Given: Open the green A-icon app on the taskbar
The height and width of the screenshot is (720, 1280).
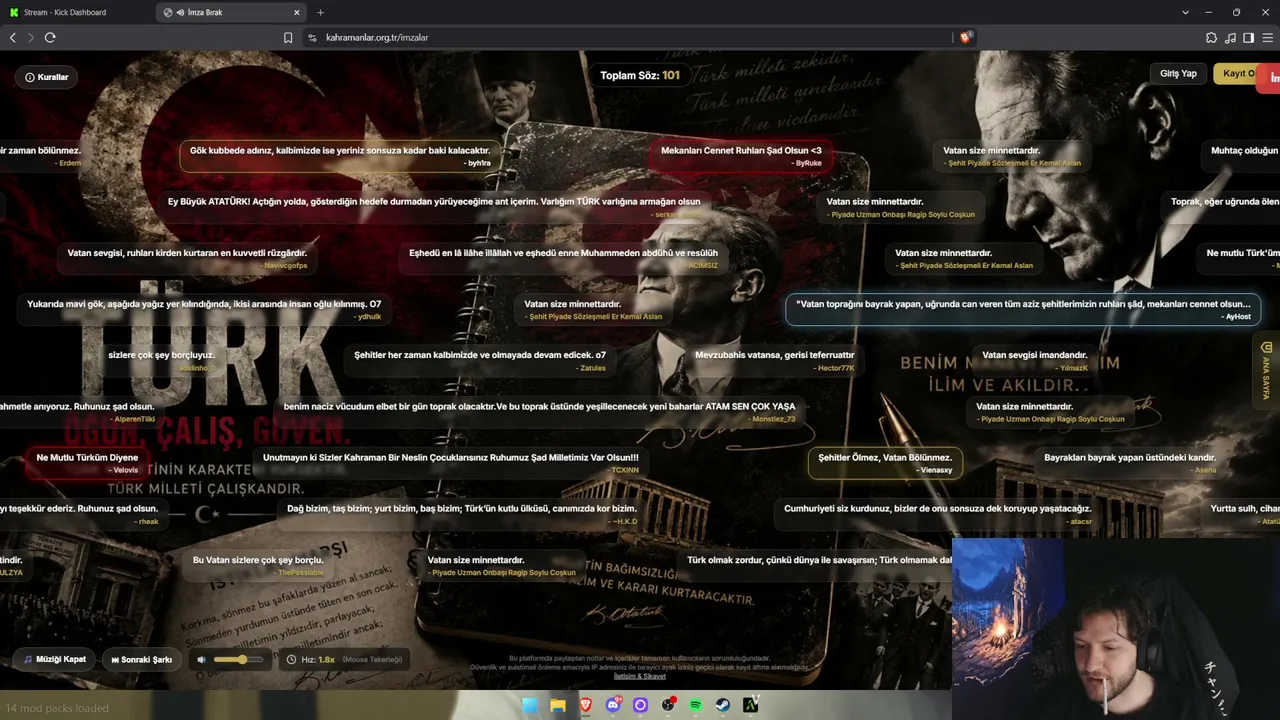Looking at the screenshot, I should [751, 705].
